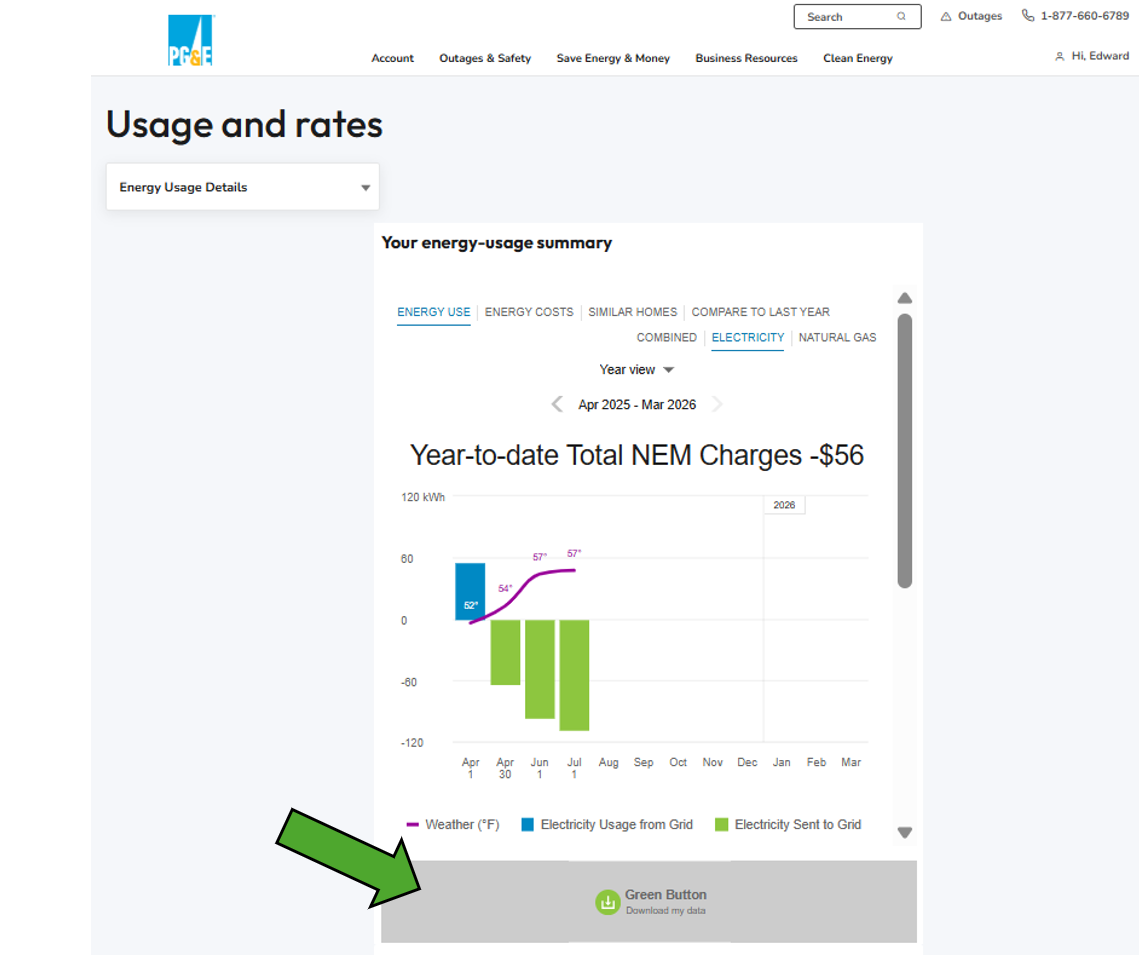1139x955 pixels.
Task: Click the Aug axis label
Action: coord(608,763)
